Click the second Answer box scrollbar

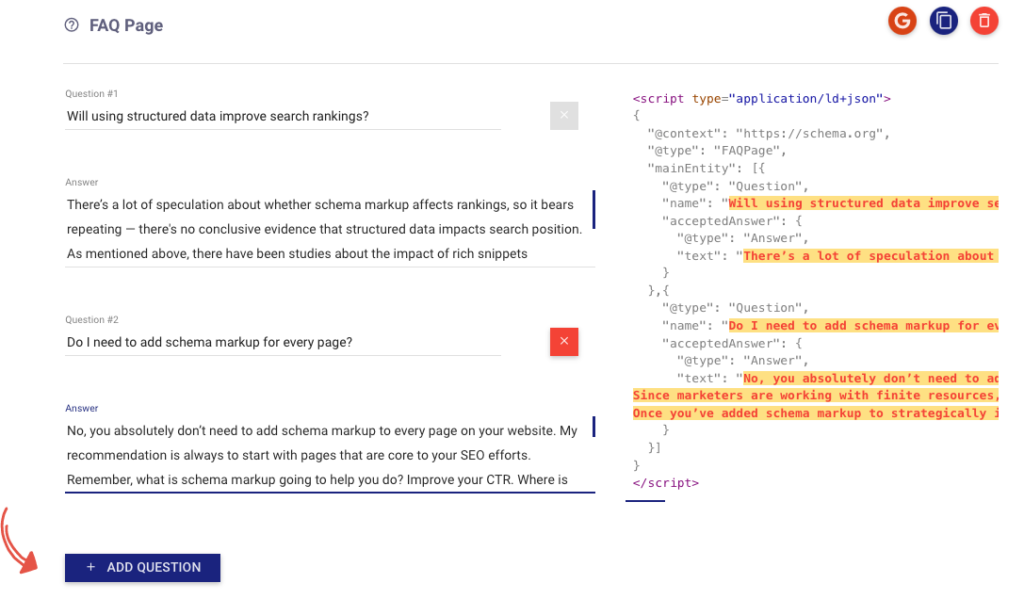click(594, 427)
